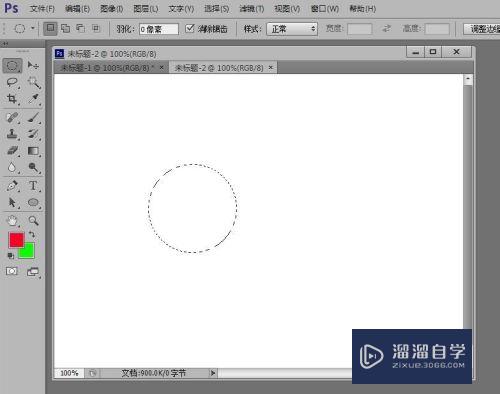
Task: Click the height input field
Action: [x=437, y=29]
